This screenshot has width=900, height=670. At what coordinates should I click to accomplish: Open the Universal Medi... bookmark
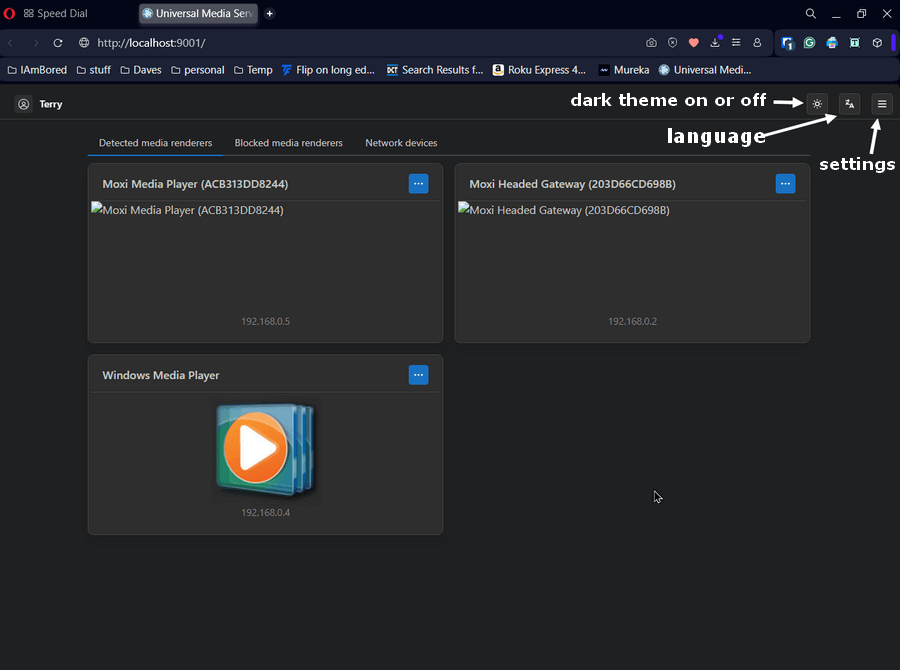[704, 70]
